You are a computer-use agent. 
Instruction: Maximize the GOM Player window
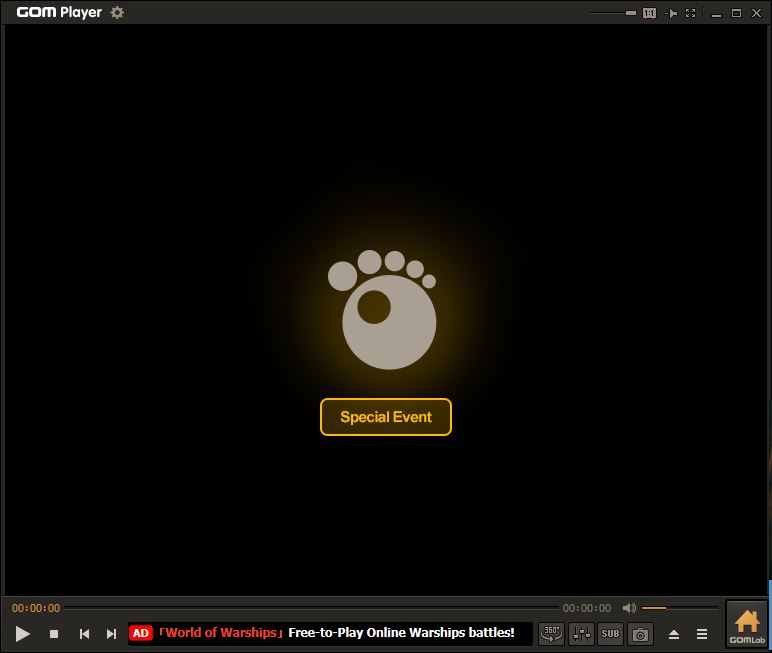click(736, 13)
